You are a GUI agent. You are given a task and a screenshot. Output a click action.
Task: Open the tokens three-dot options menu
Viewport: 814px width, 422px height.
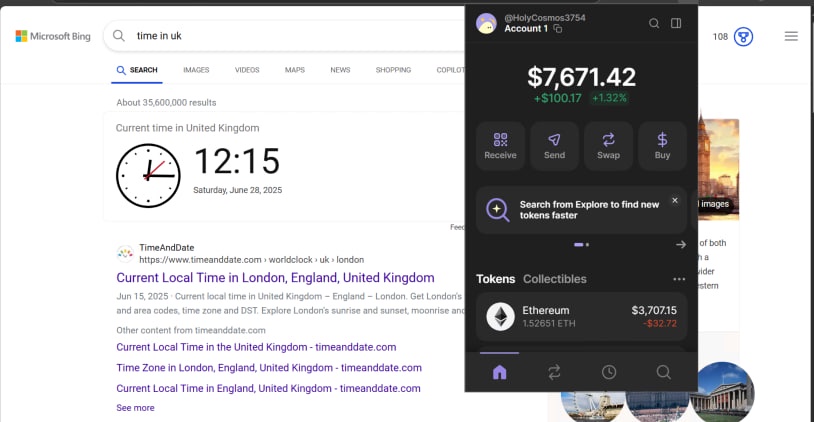[679, 279]
